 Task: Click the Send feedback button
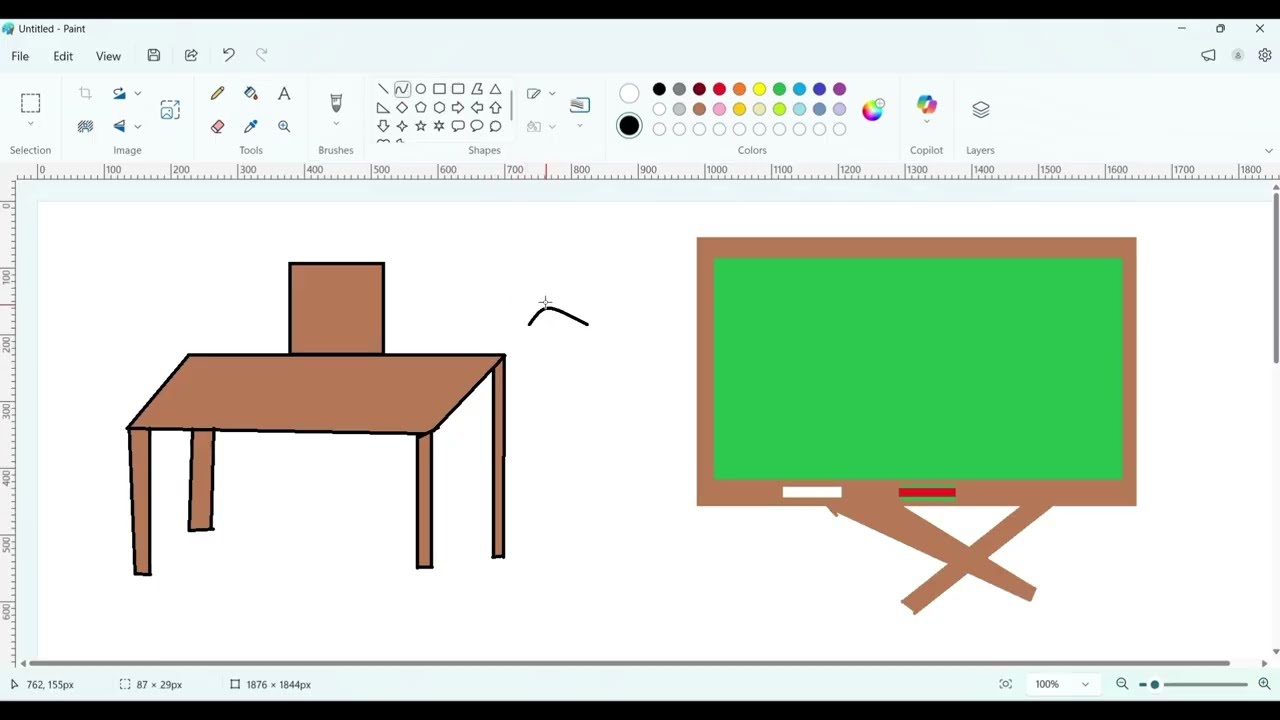point(1208,56)
